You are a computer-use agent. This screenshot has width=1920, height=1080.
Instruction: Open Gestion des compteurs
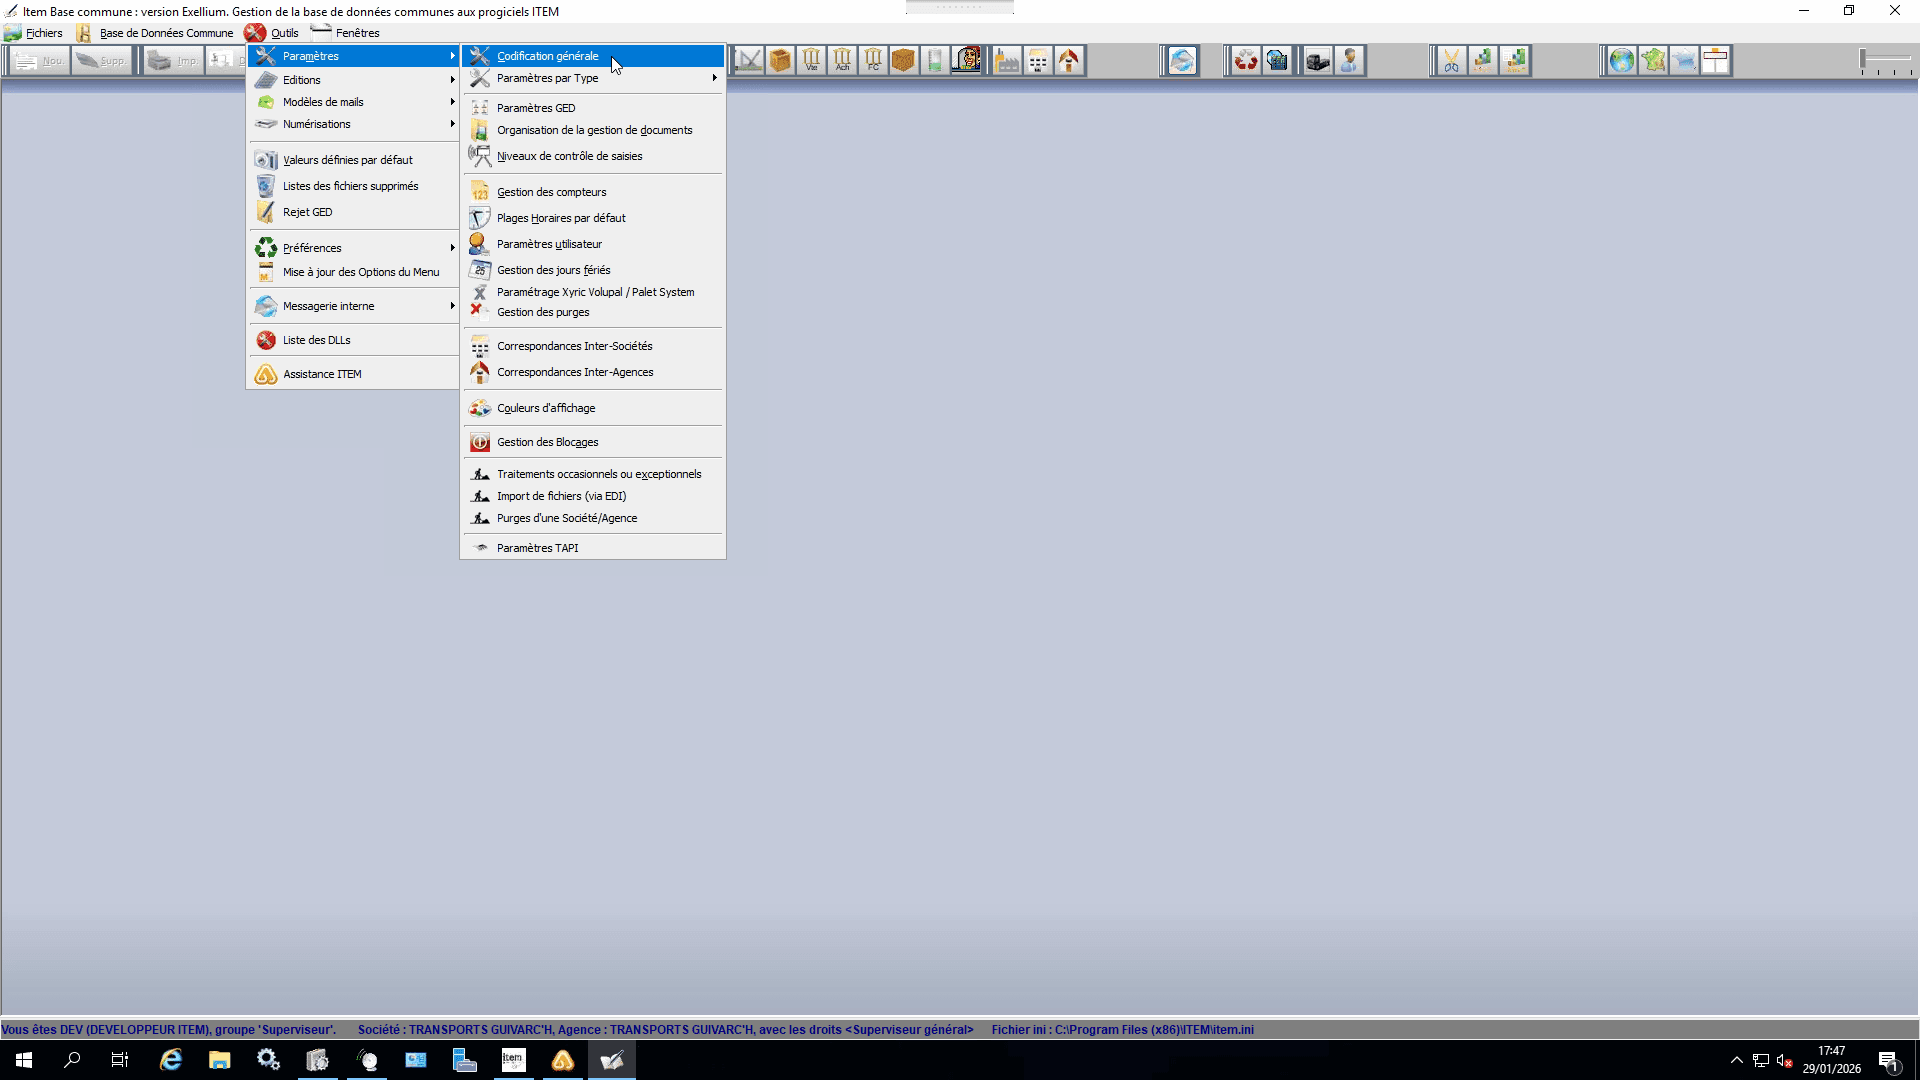593,192
